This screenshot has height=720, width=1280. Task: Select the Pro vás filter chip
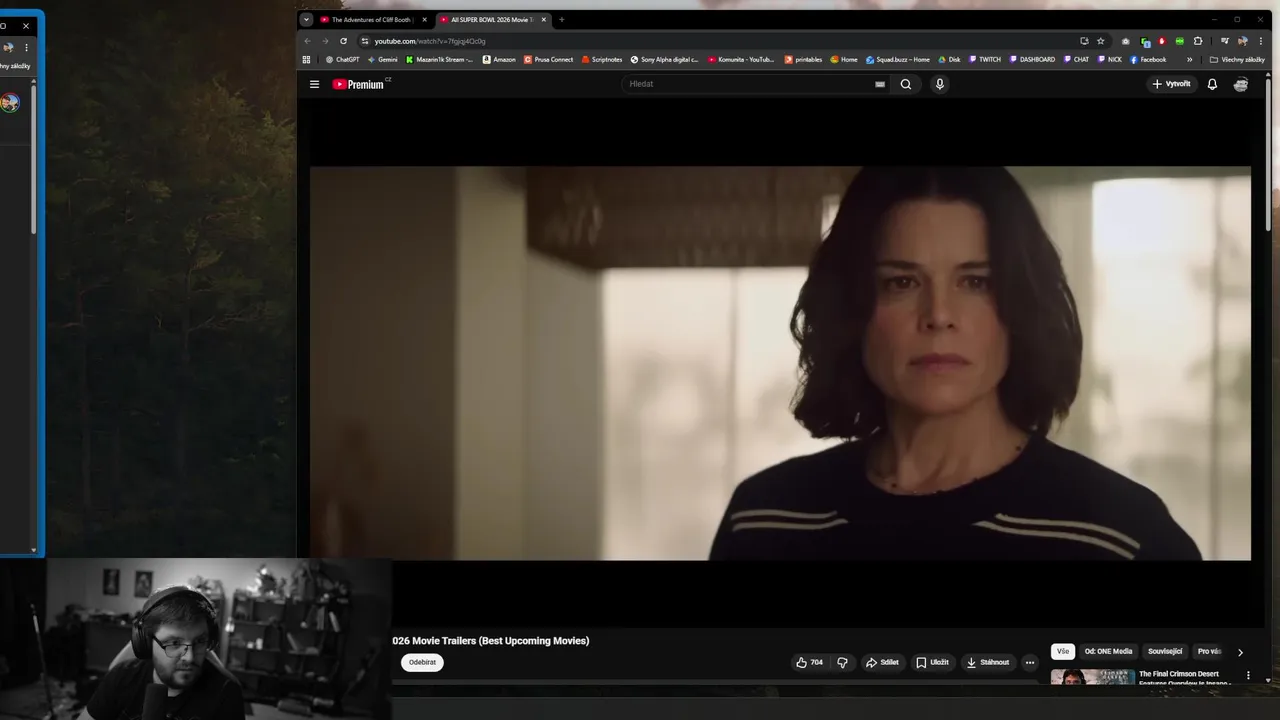[x=1209, y=651]
